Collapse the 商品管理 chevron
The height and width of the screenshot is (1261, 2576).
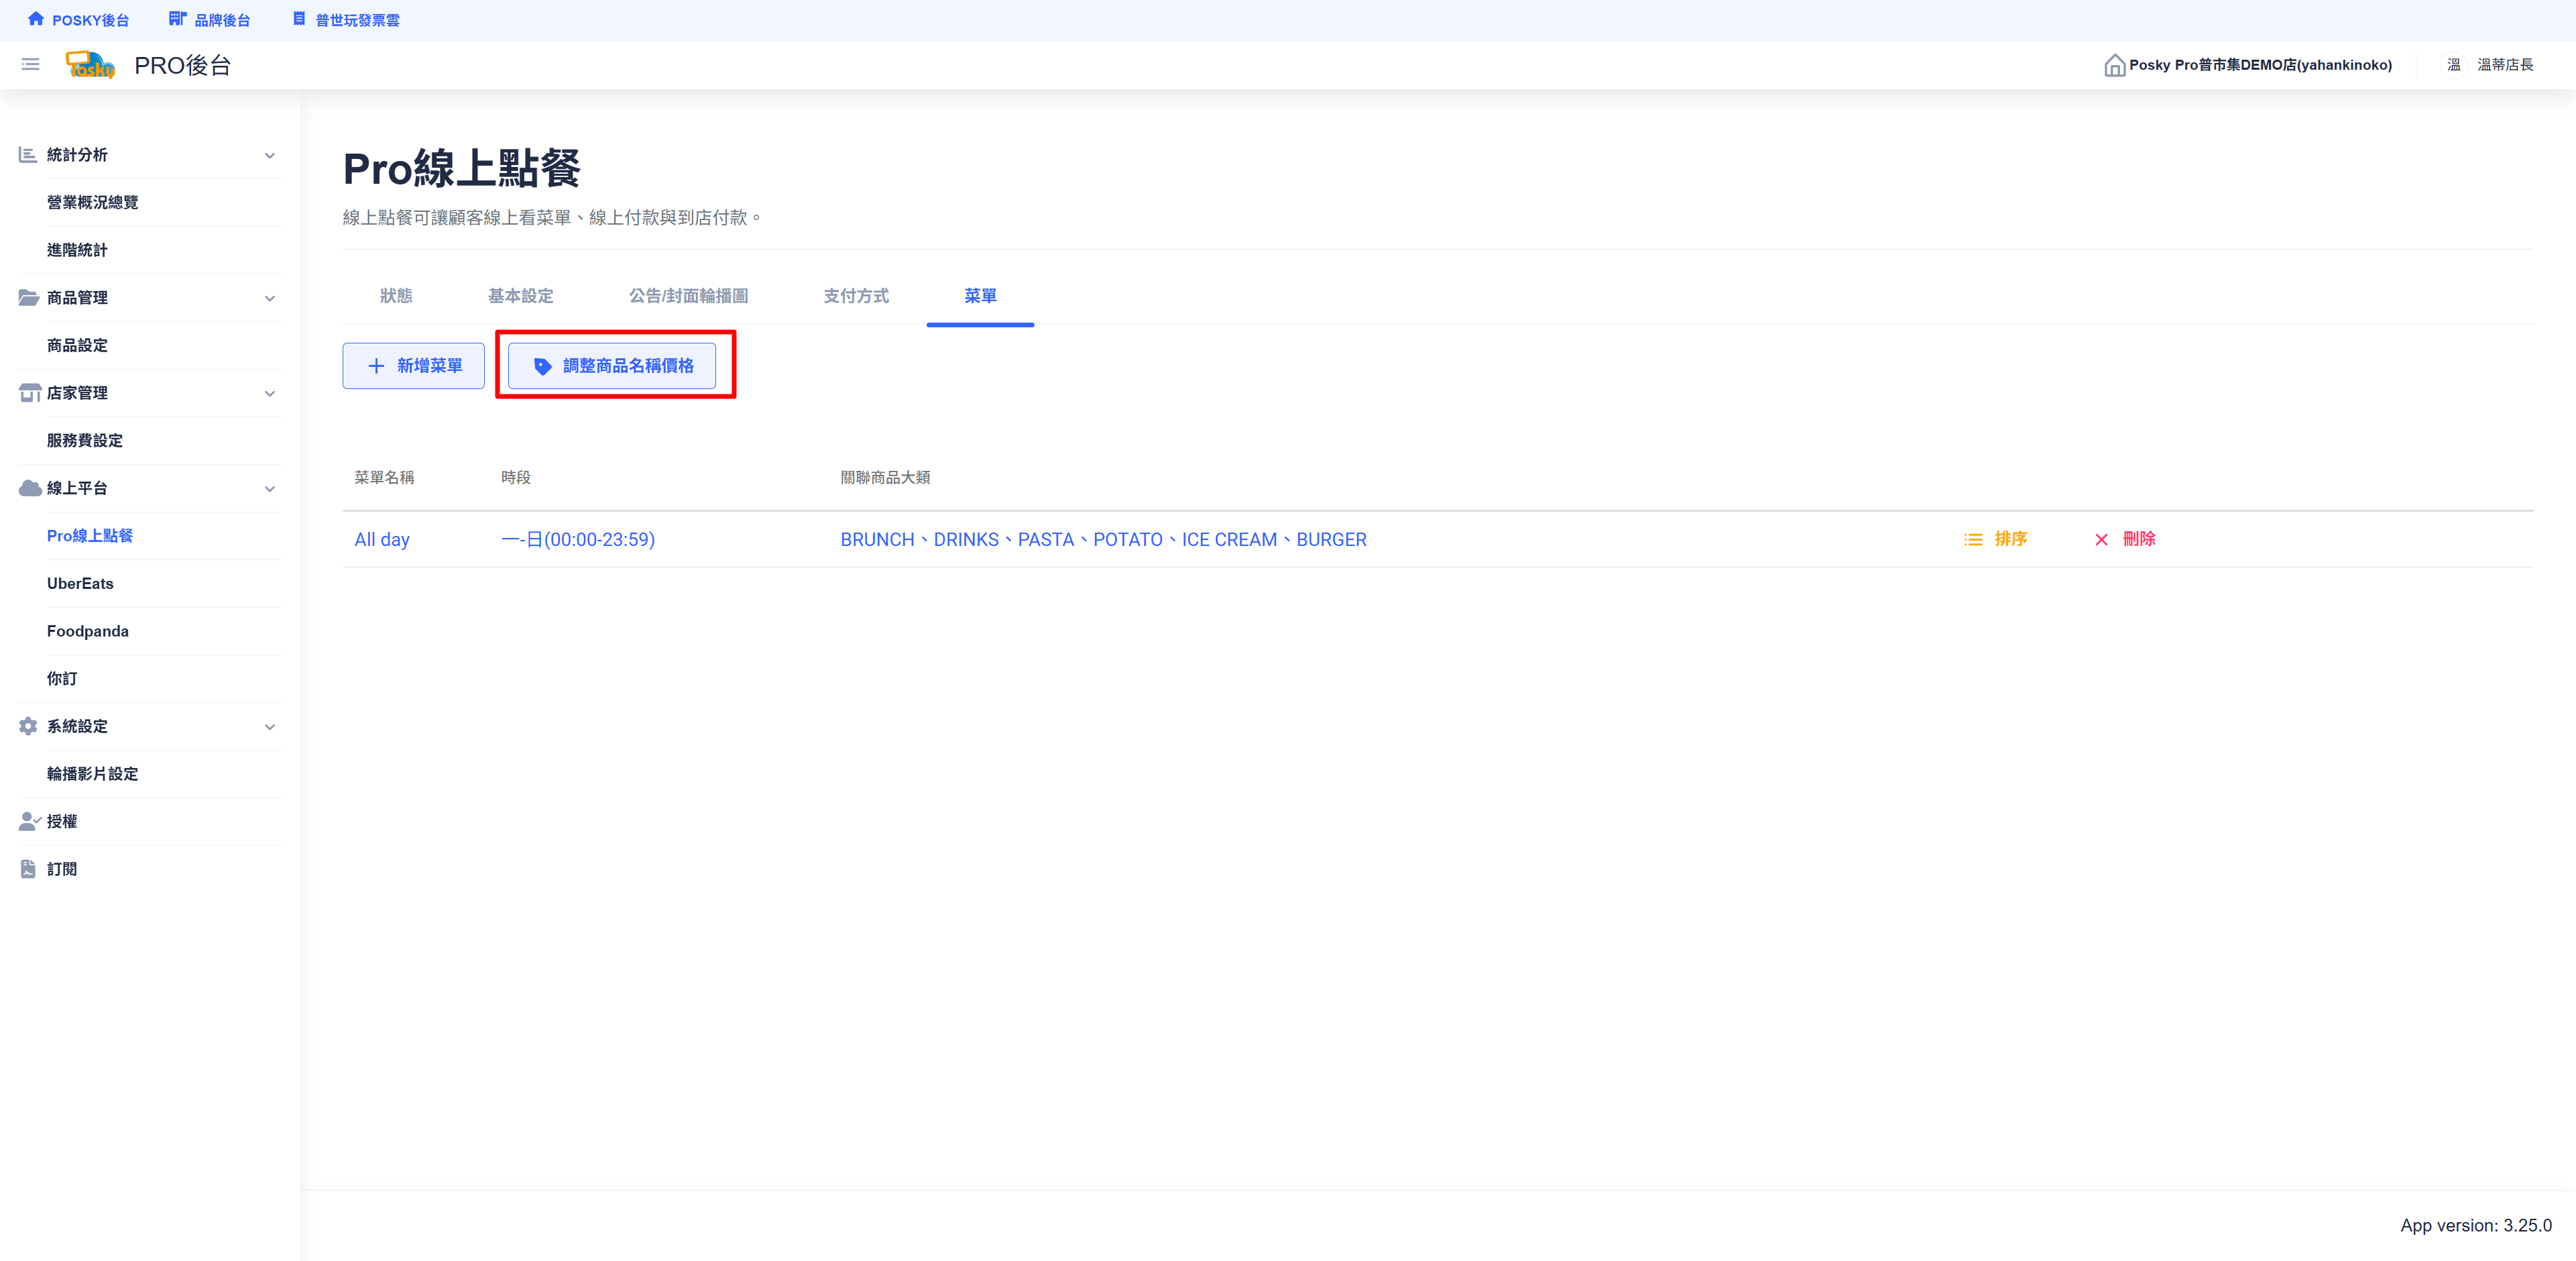(x=269, y=298)
